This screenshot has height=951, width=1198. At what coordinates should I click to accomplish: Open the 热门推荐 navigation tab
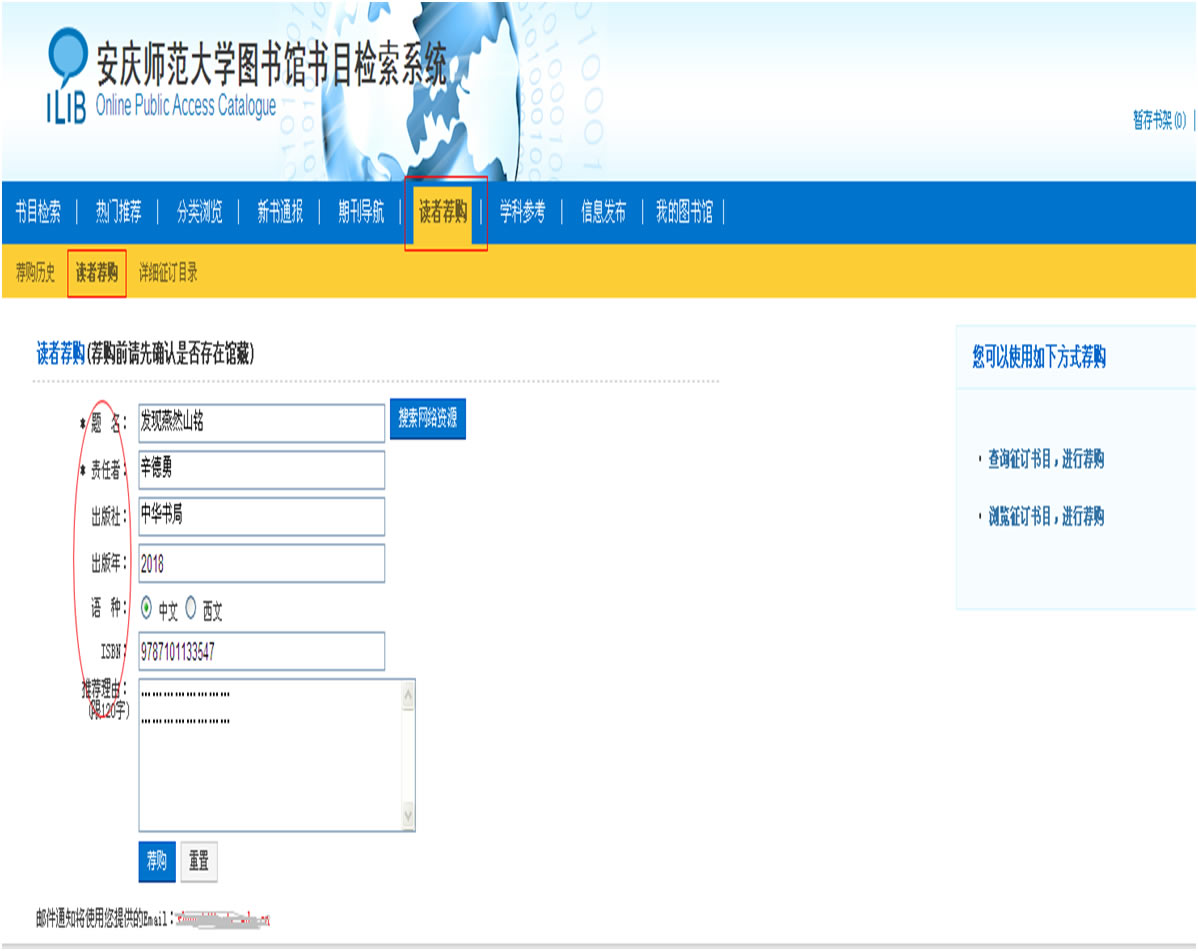click(x=119, y=212)
